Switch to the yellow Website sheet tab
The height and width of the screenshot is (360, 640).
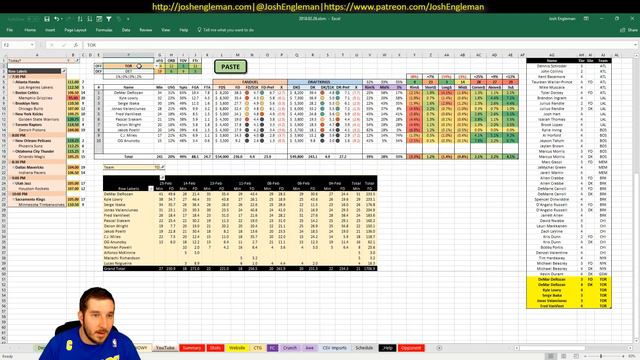(x=237, y=348)
